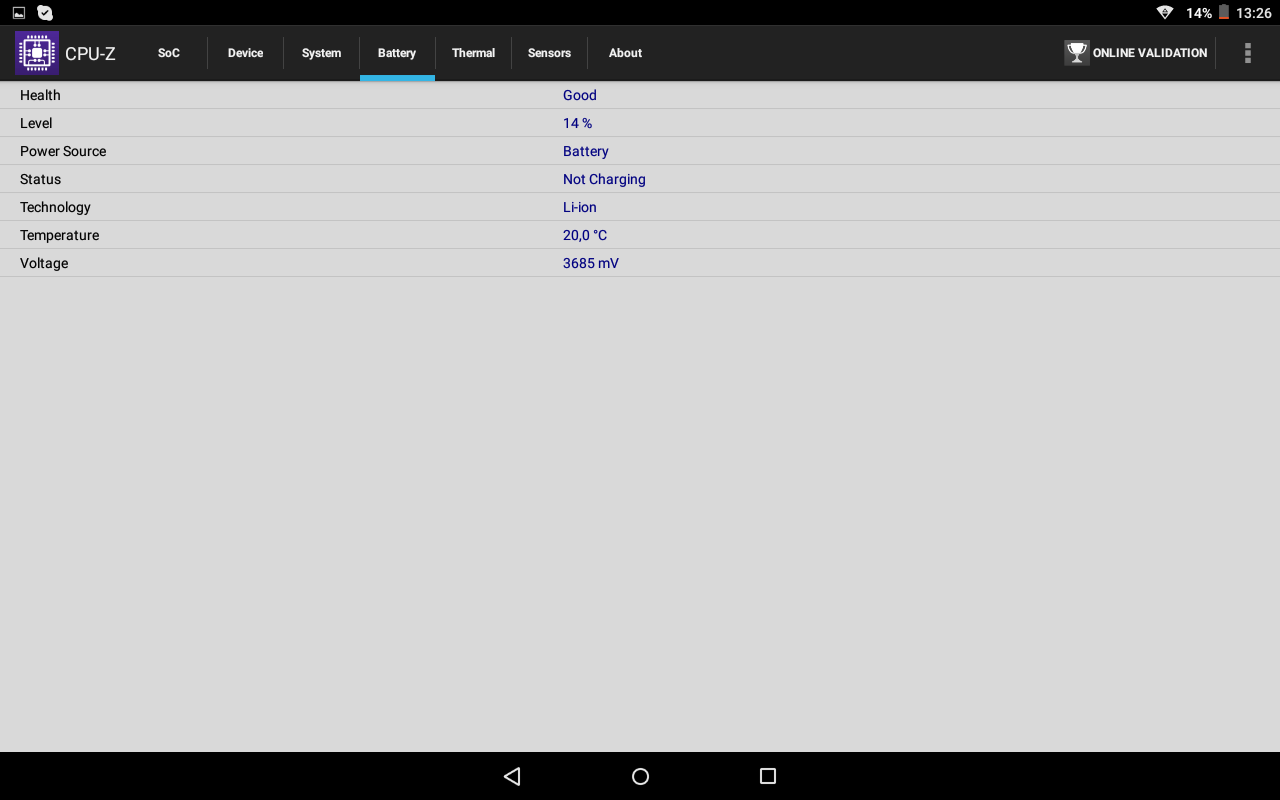Select the Power Source label
Image resolution: width=1280 pixels, height=800 pixels.
(x=63, y=151)
